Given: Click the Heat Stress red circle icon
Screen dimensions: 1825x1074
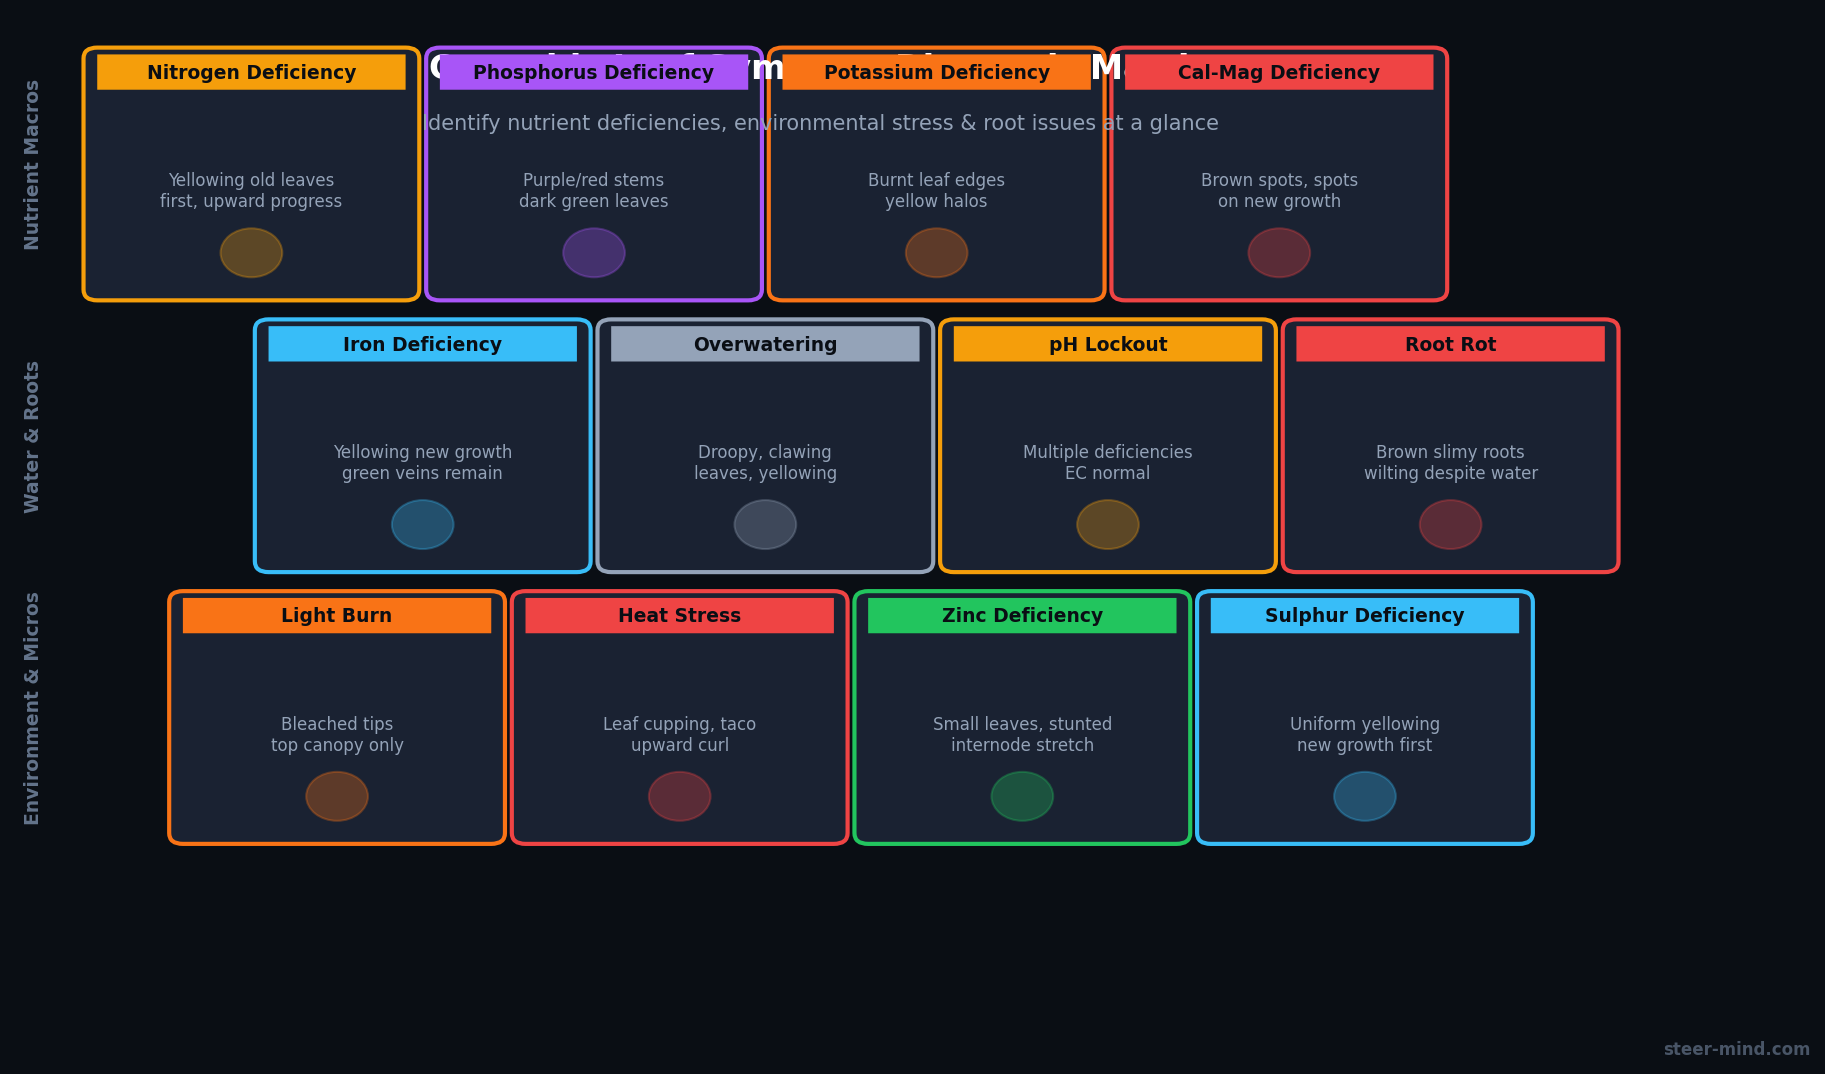Looking at the screenshot, I should tap(679, 796).
